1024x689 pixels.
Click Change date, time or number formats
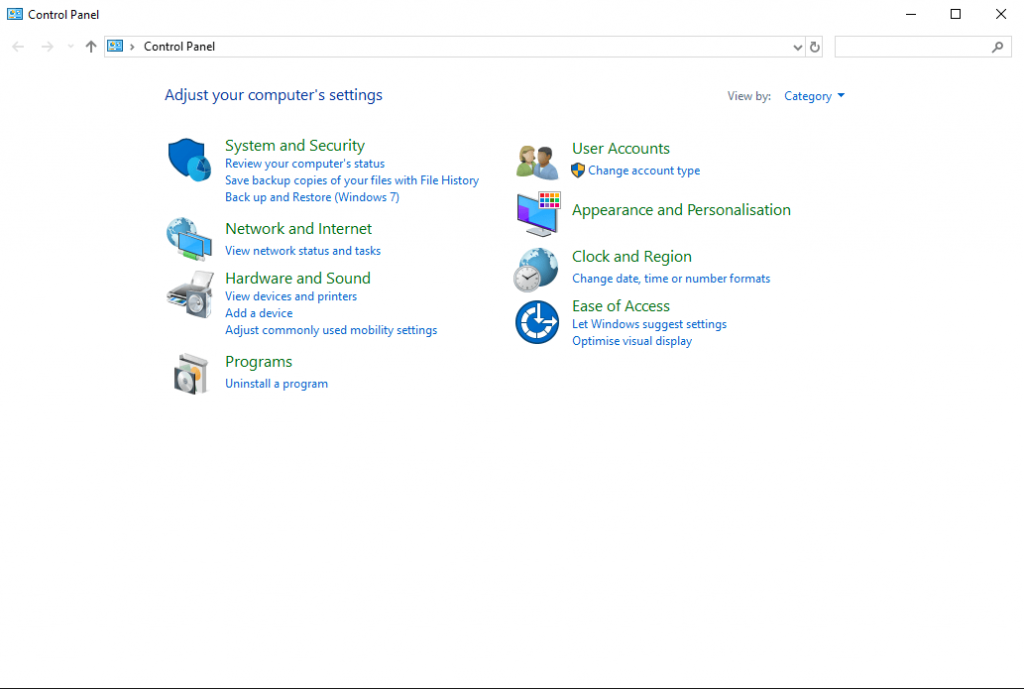pyautogui.click(x=671, y=279)
